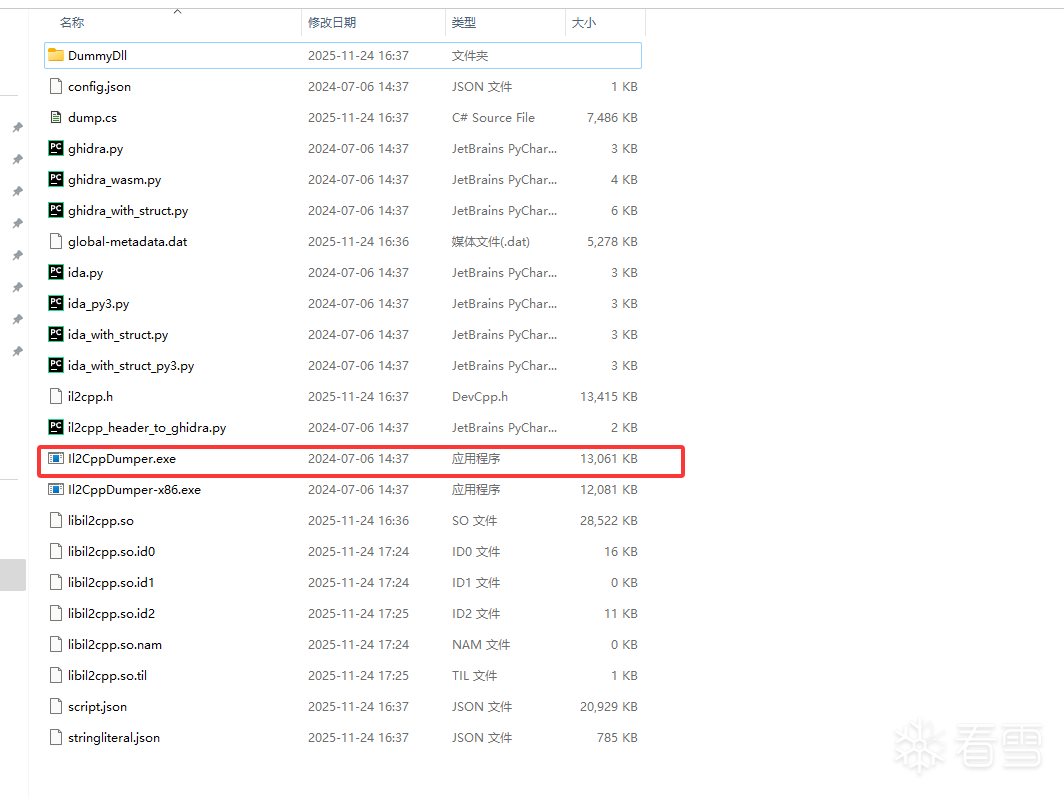Click the il2cpp.h file icon
This screenshot has height=798, width=1064.
(x=56, y=396)
